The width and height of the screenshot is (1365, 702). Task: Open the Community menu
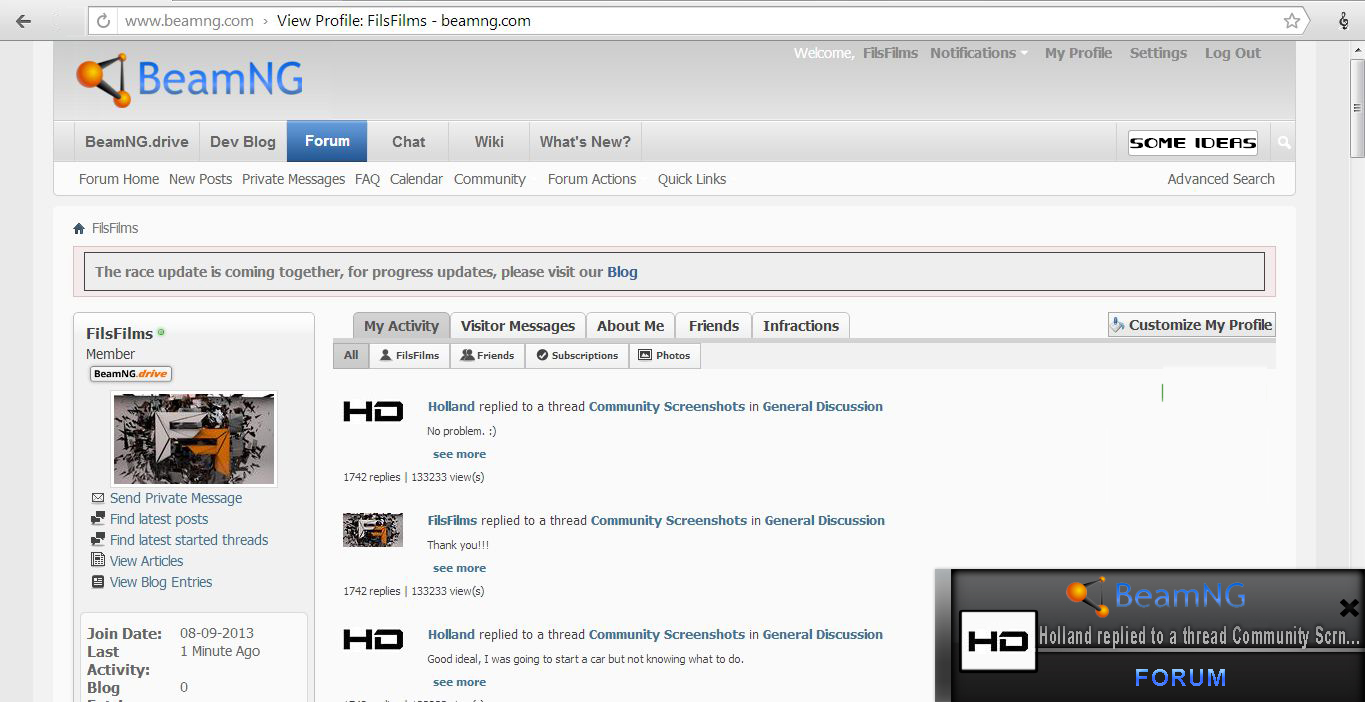click(x=489, y=179)
